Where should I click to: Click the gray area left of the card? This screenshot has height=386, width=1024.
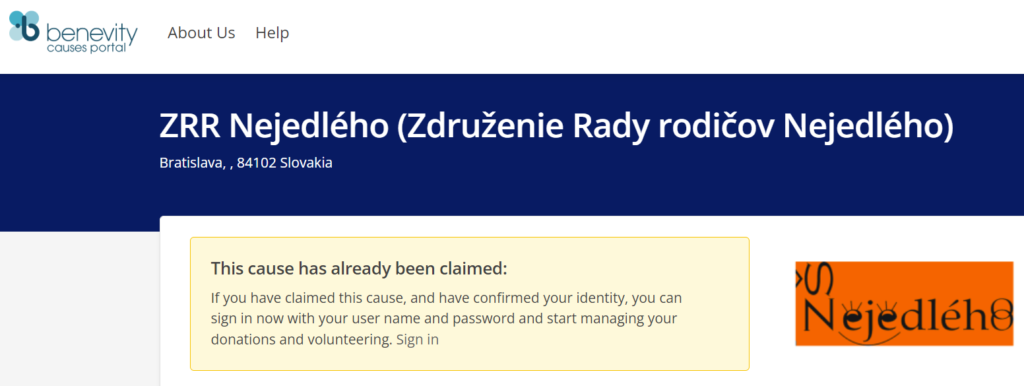tap(78, 307)
